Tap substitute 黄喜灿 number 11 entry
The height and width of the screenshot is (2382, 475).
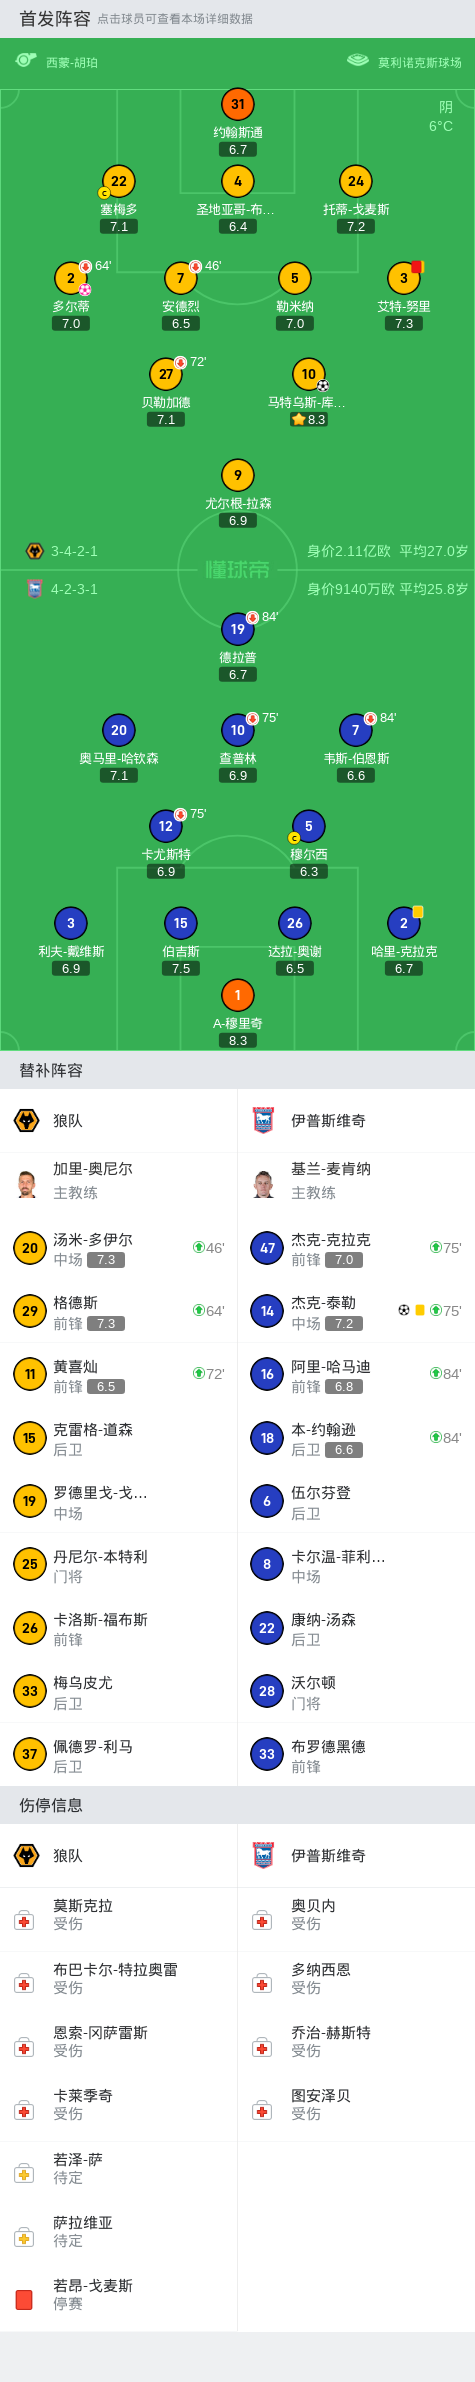click(x=118, y=1375)
